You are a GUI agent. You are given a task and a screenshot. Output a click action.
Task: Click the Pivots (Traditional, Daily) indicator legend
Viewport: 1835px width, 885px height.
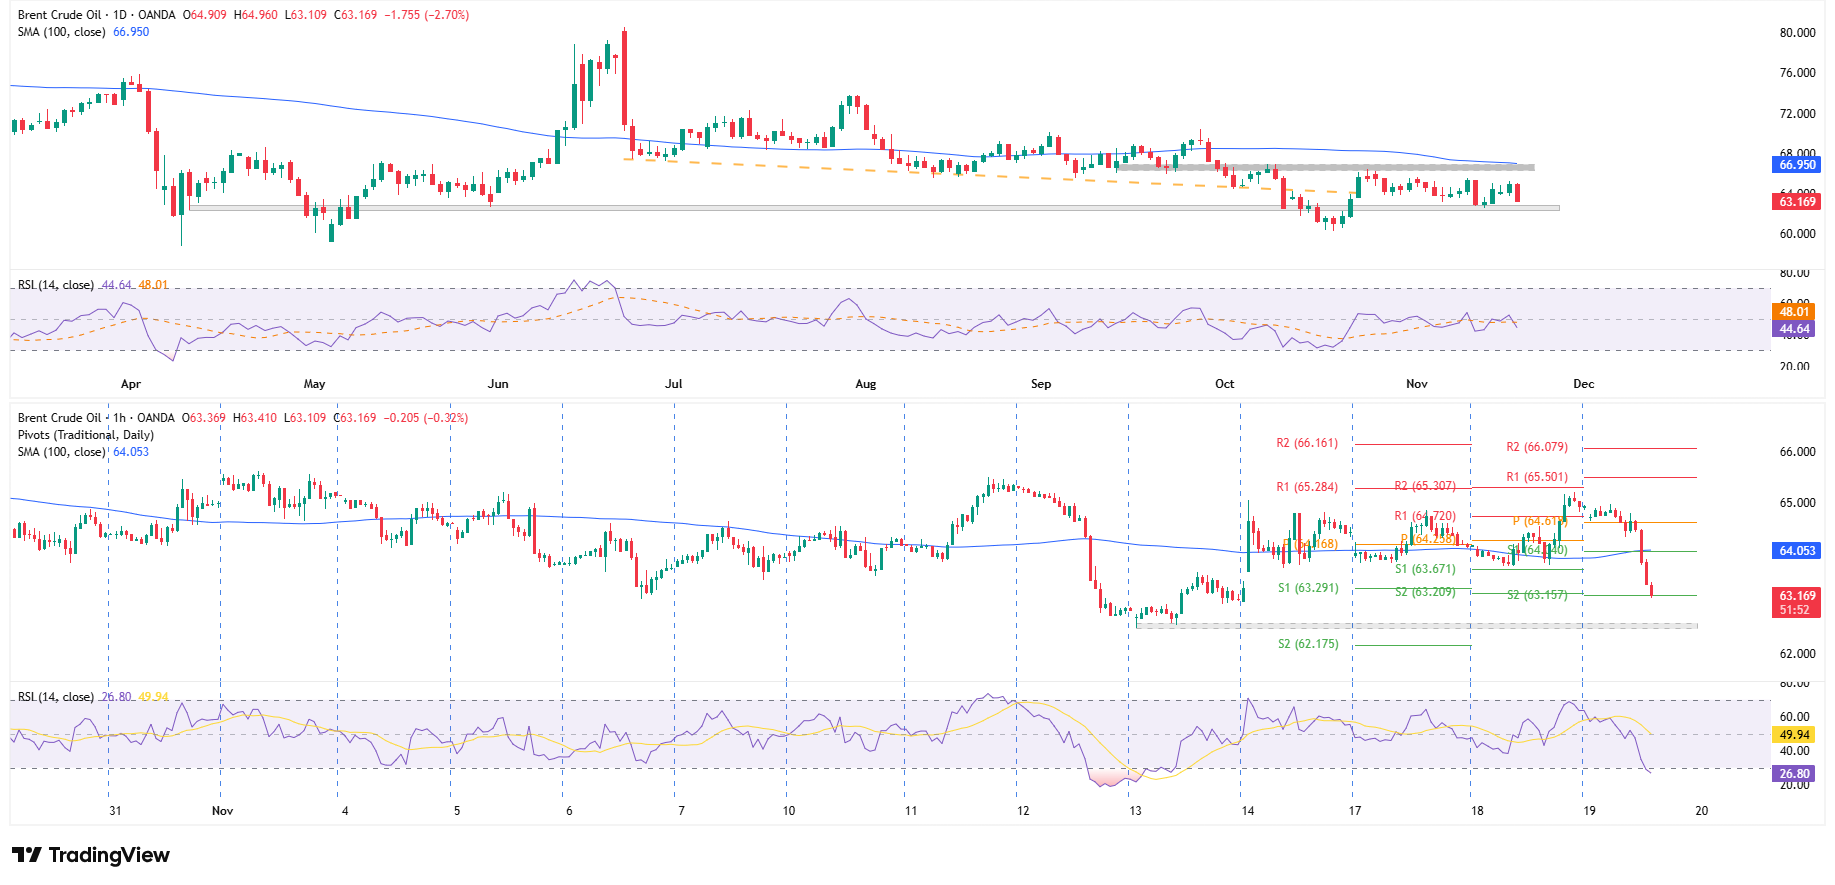pos(86,435)
